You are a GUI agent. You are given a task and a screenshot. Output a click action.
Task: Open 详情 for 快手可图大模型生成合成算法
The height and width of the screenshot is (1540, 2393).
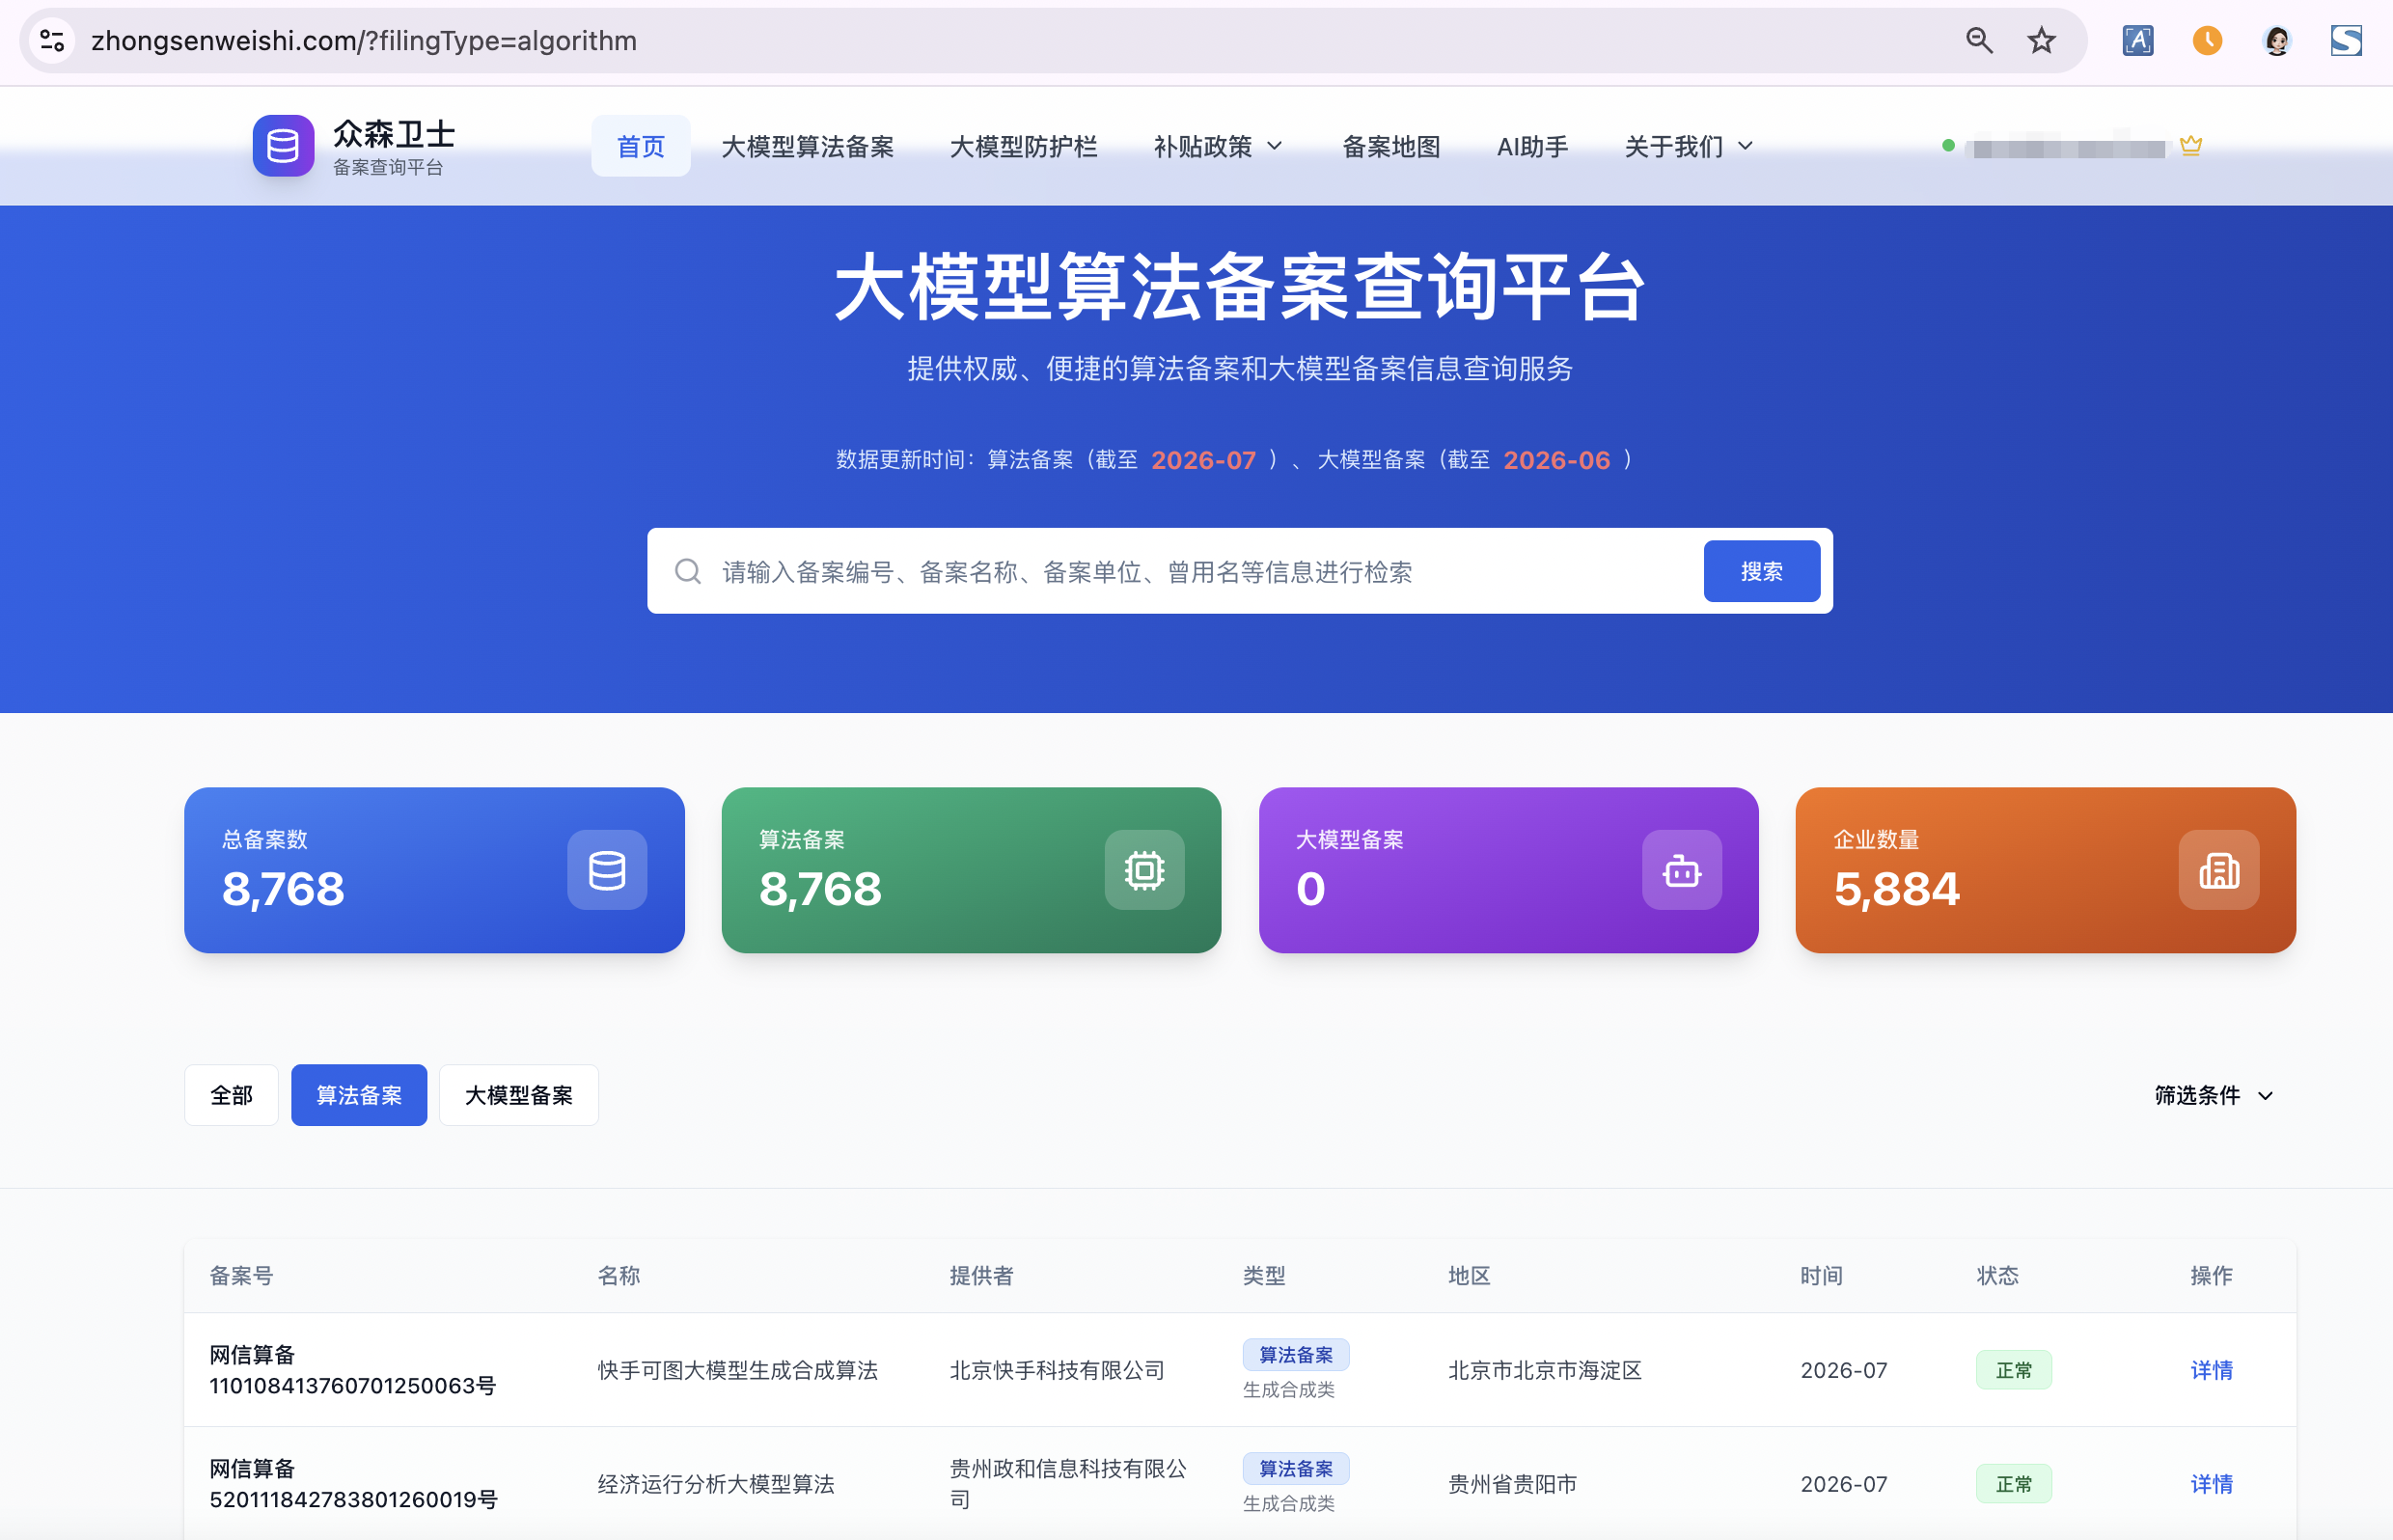(2211, 1370)
